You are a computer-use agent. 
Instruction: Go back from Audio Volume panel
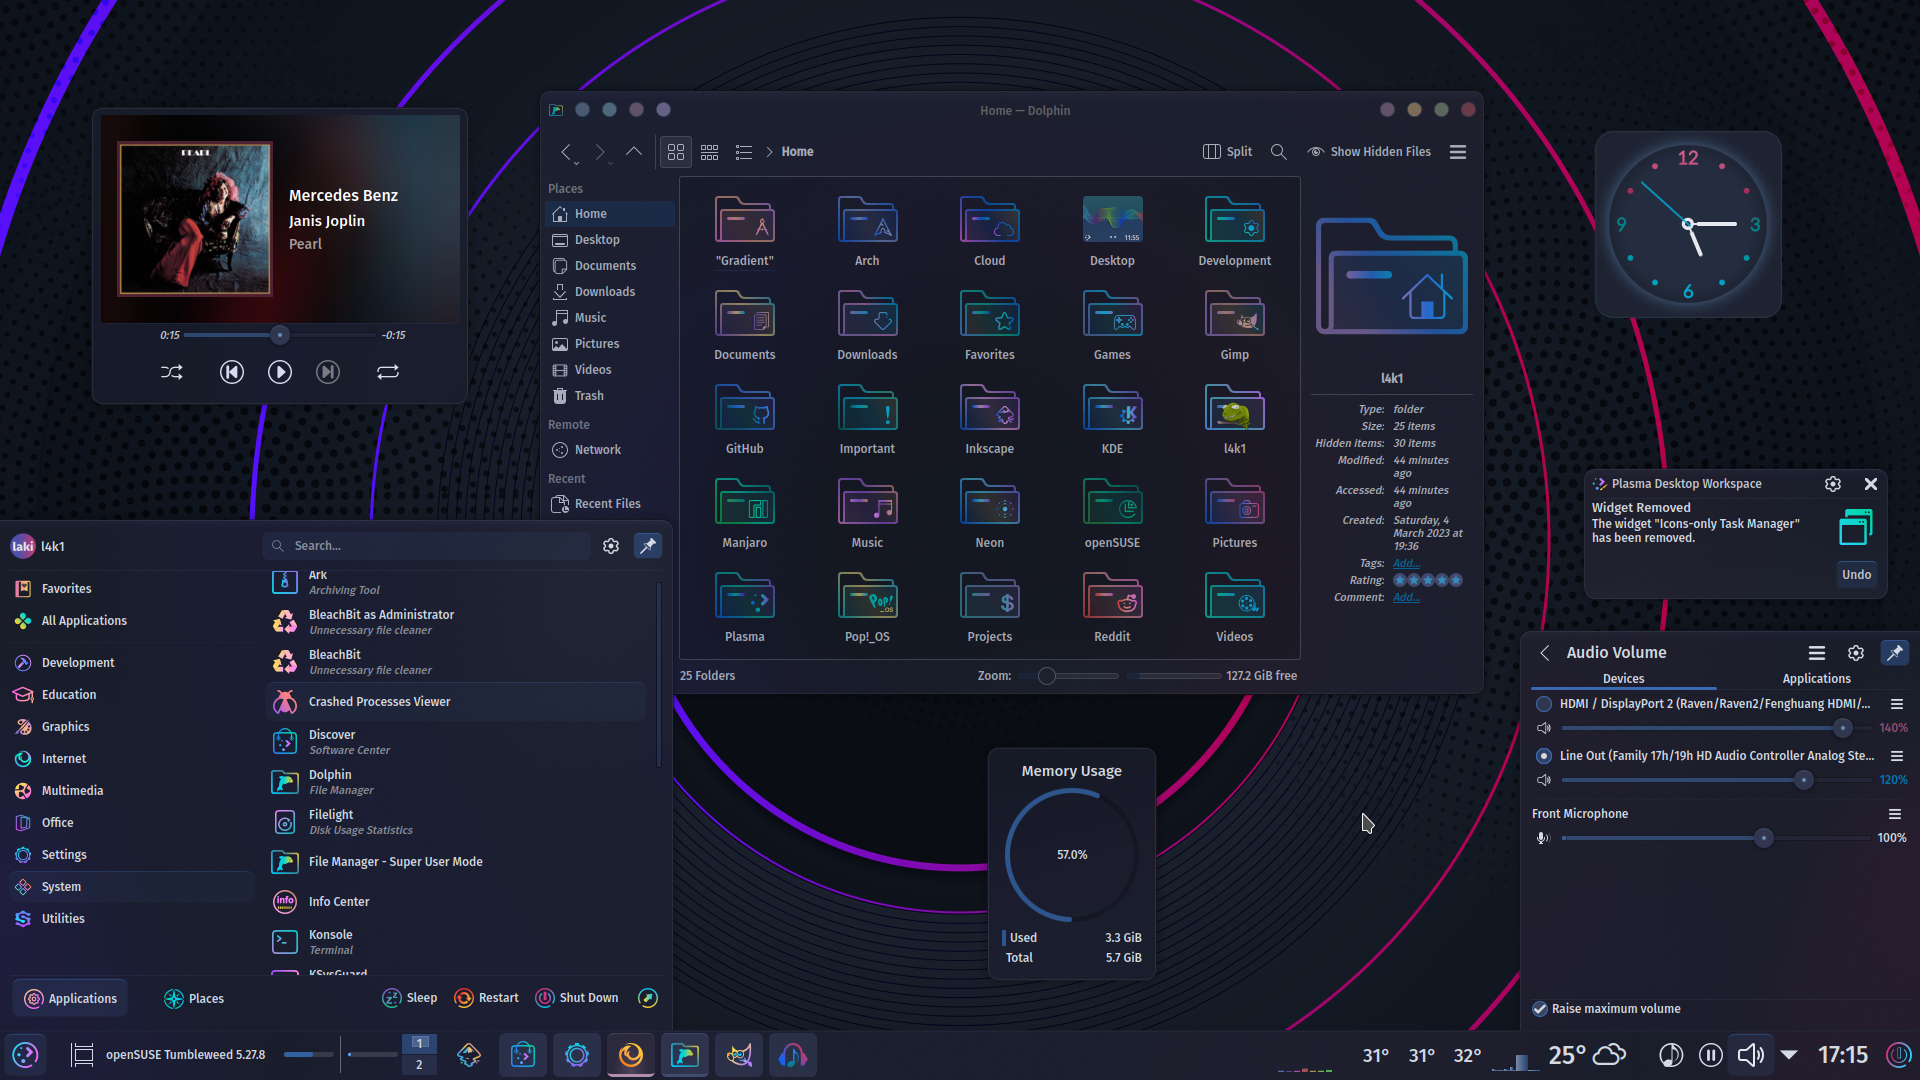pyautogui.click(x=1545, y=653)
